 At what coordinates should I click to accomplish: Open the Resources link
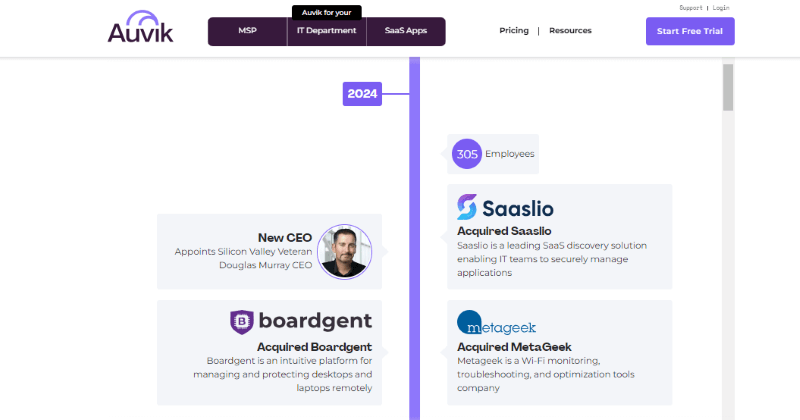[x=570, y=31]
